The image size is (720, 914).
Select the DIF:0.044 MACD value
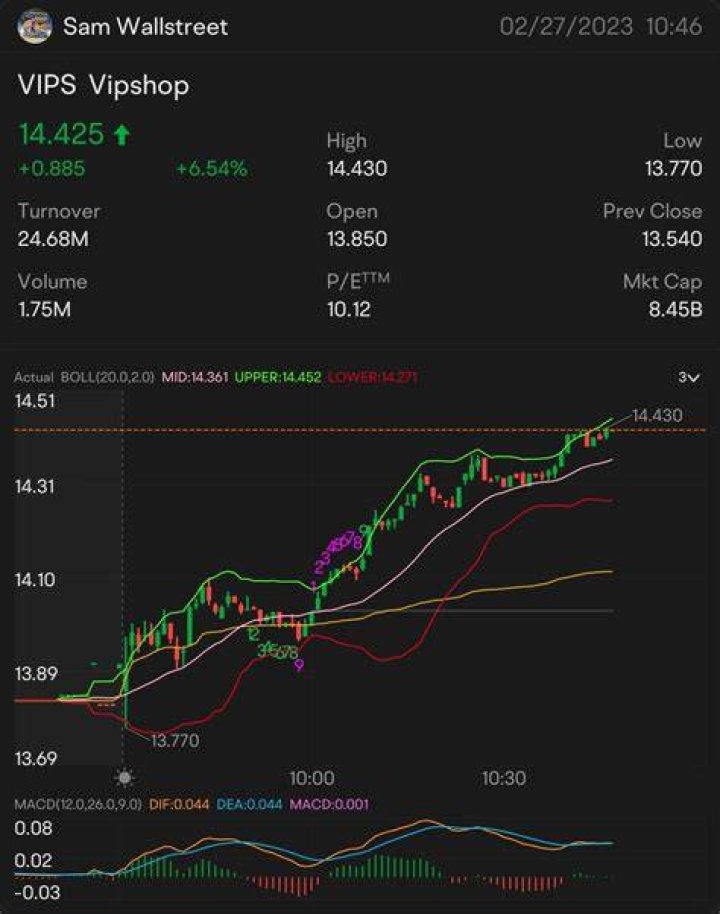click(x=179, y=804)
